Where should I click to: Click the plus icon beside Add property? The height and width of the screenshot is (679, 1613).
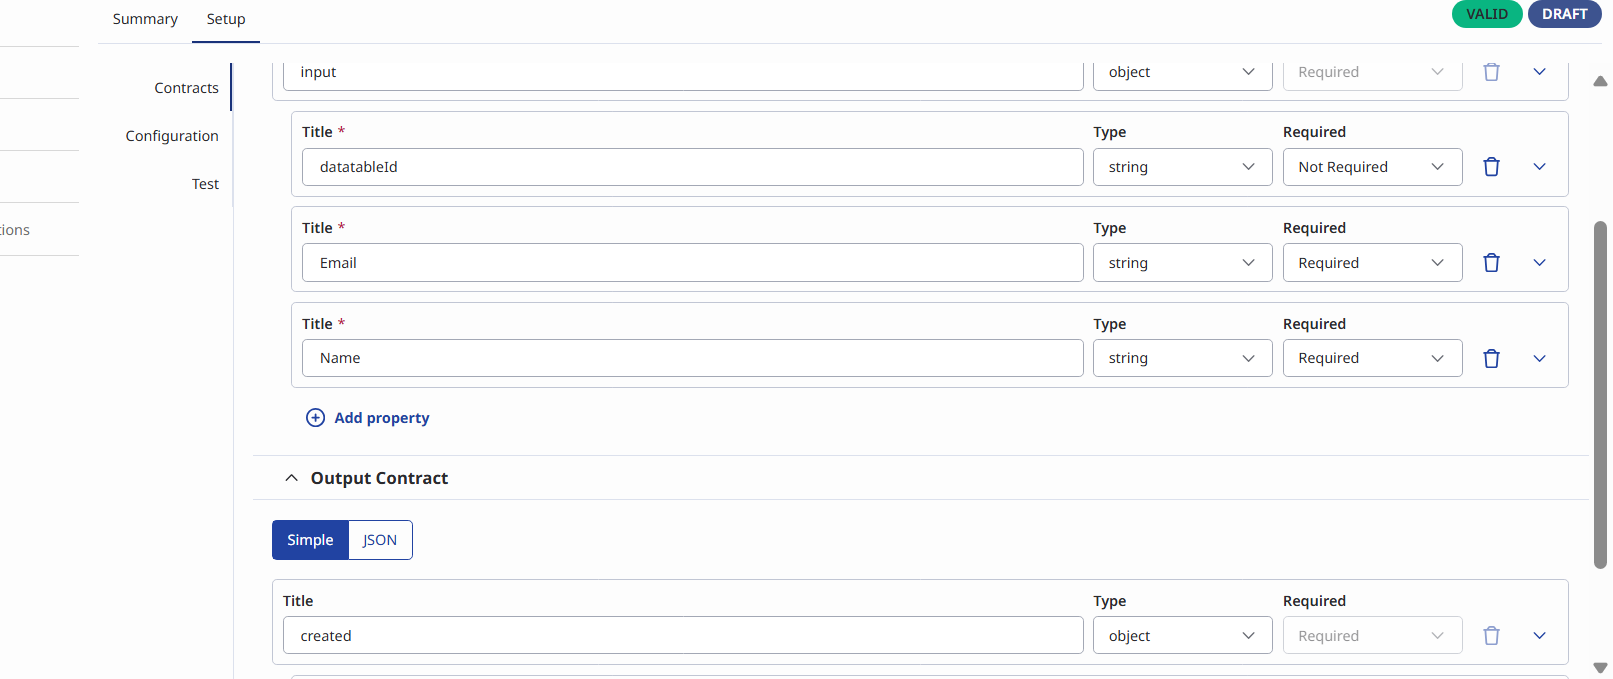point(315,418)
